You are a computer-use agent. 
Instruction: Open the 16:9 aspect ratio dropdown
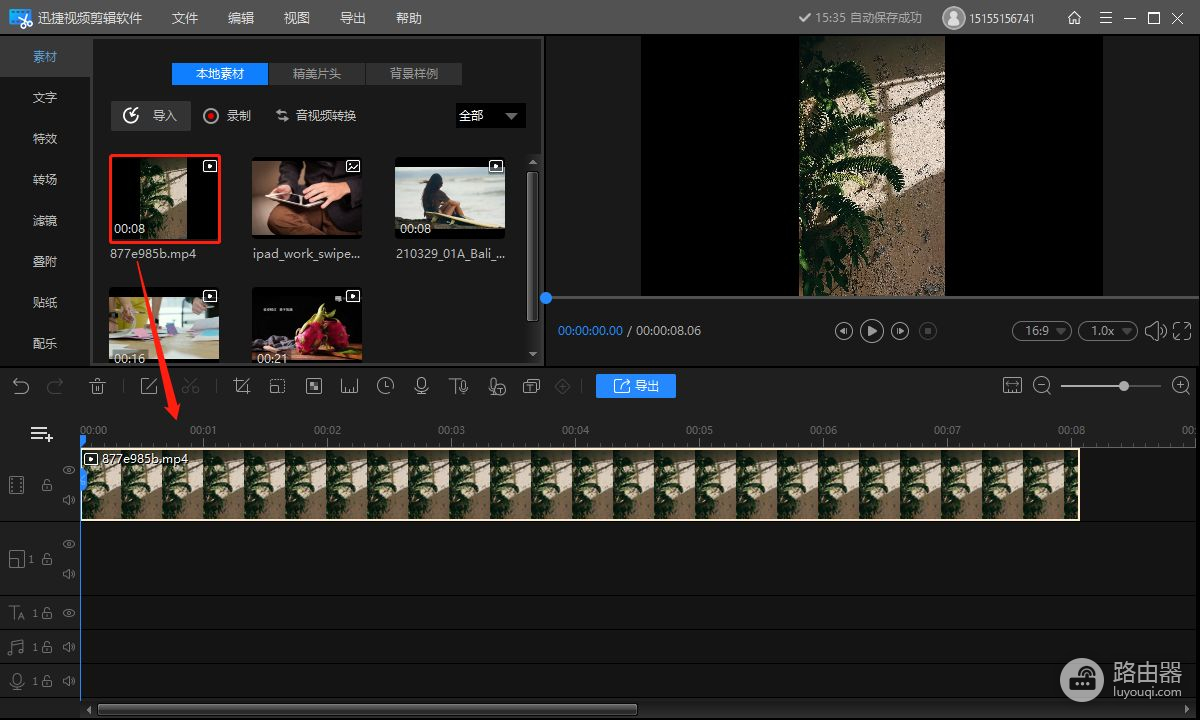click(1041, 330)
